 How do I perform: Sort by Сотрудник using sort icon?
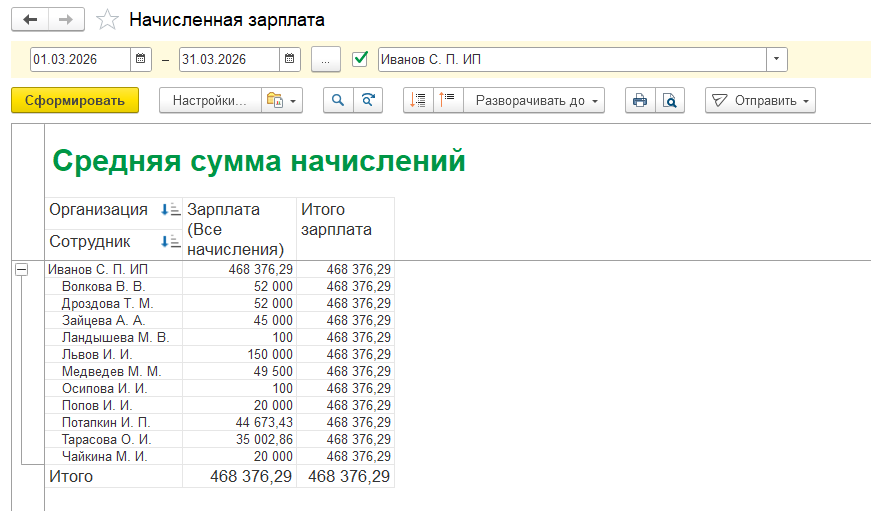[170, 242]
